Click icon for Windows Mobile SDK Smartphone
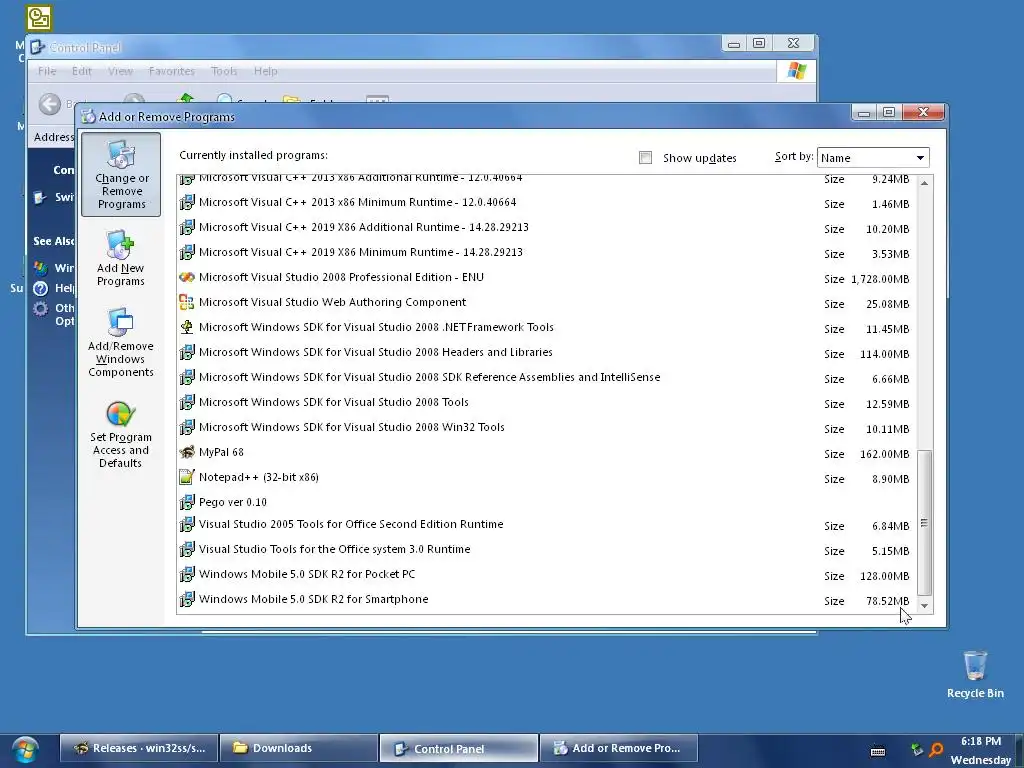 pyautogui.click(x=187, y=599)
